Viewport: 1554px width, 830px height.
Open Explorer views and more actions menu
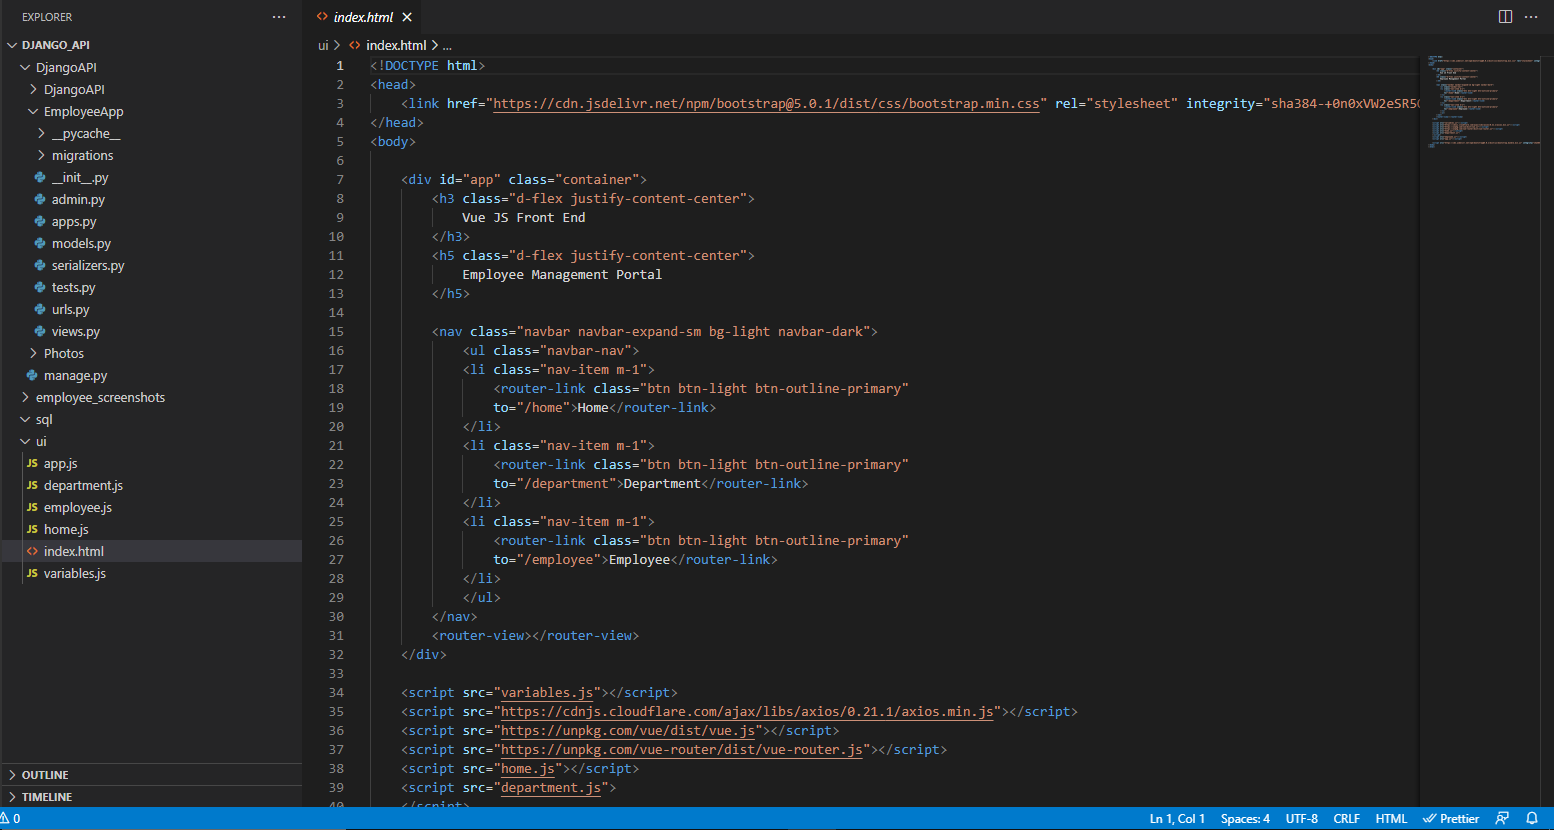[x=279, y=17]
